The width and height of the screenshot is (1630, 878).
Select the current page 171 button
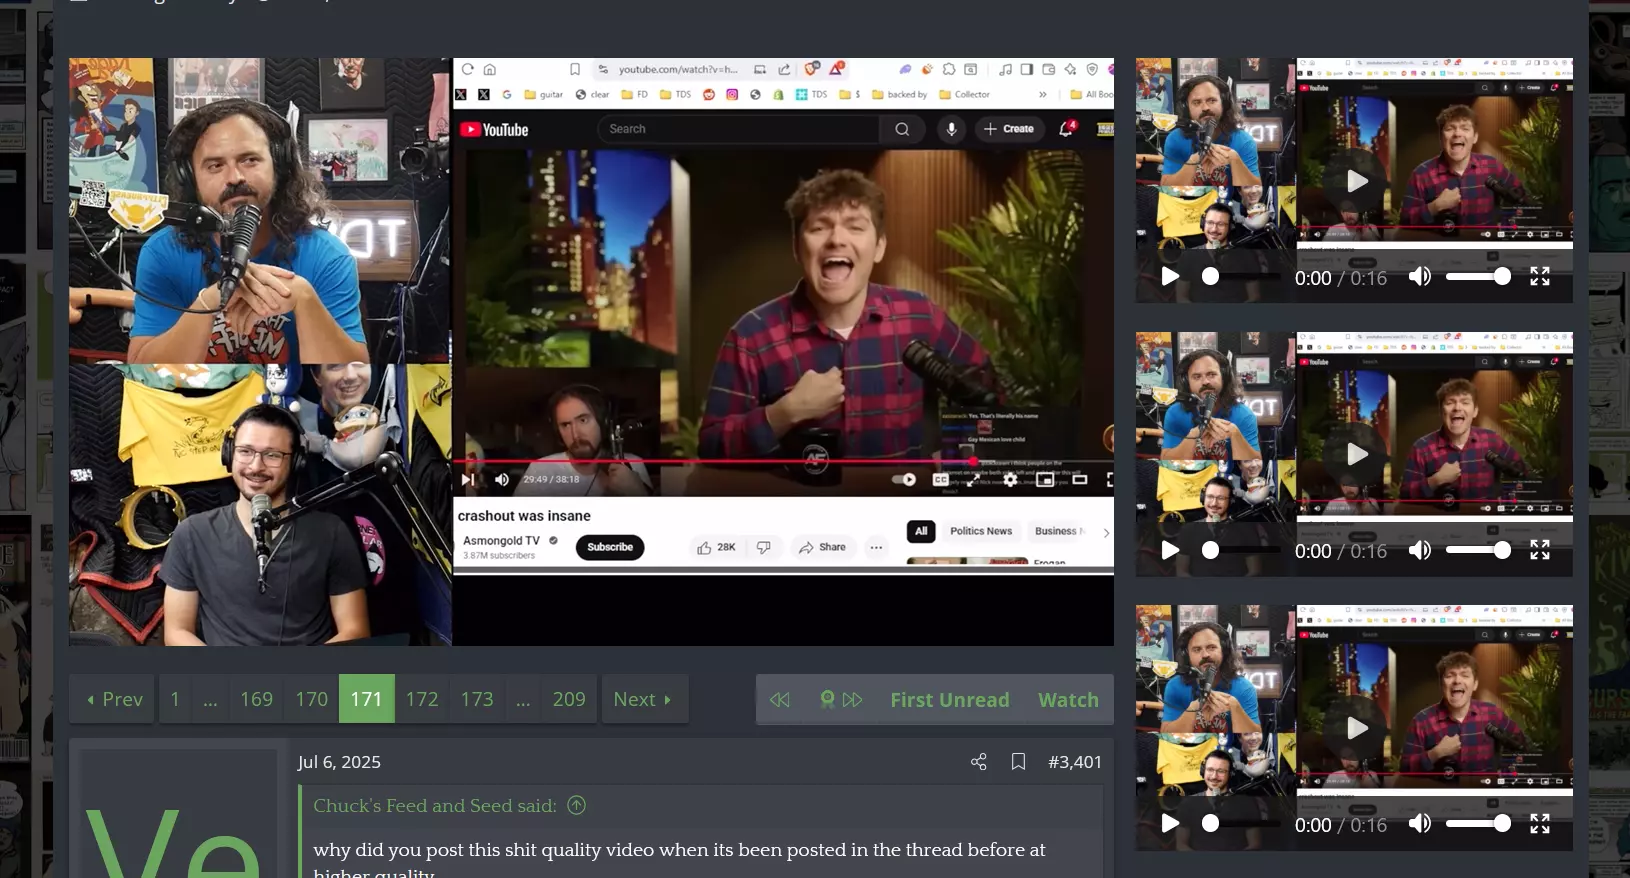366,699
